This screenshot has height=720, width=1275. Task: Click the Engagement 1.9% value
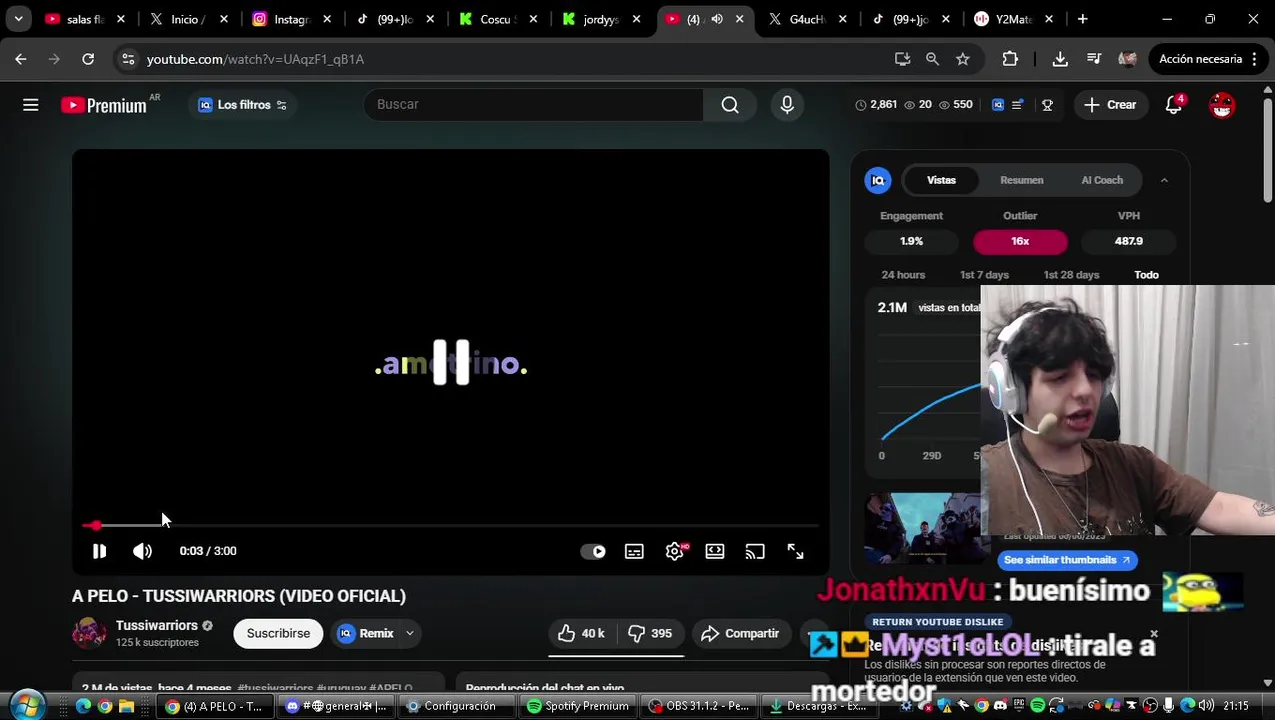pyautogui.click(x=911, y=241)
